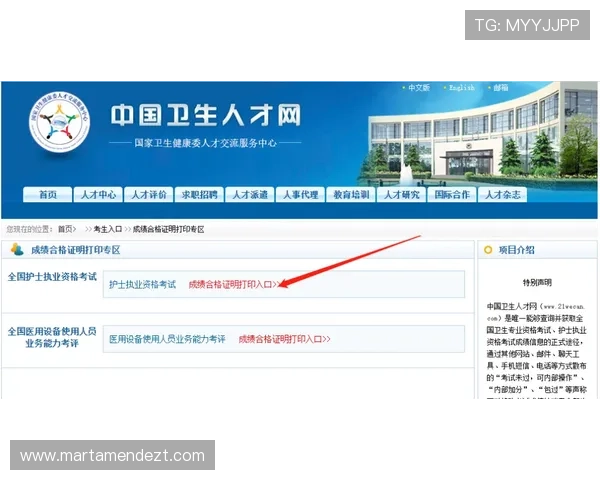
Task: Open the 人才派遣 navigation tab
Action: click(x=249, y=195)
